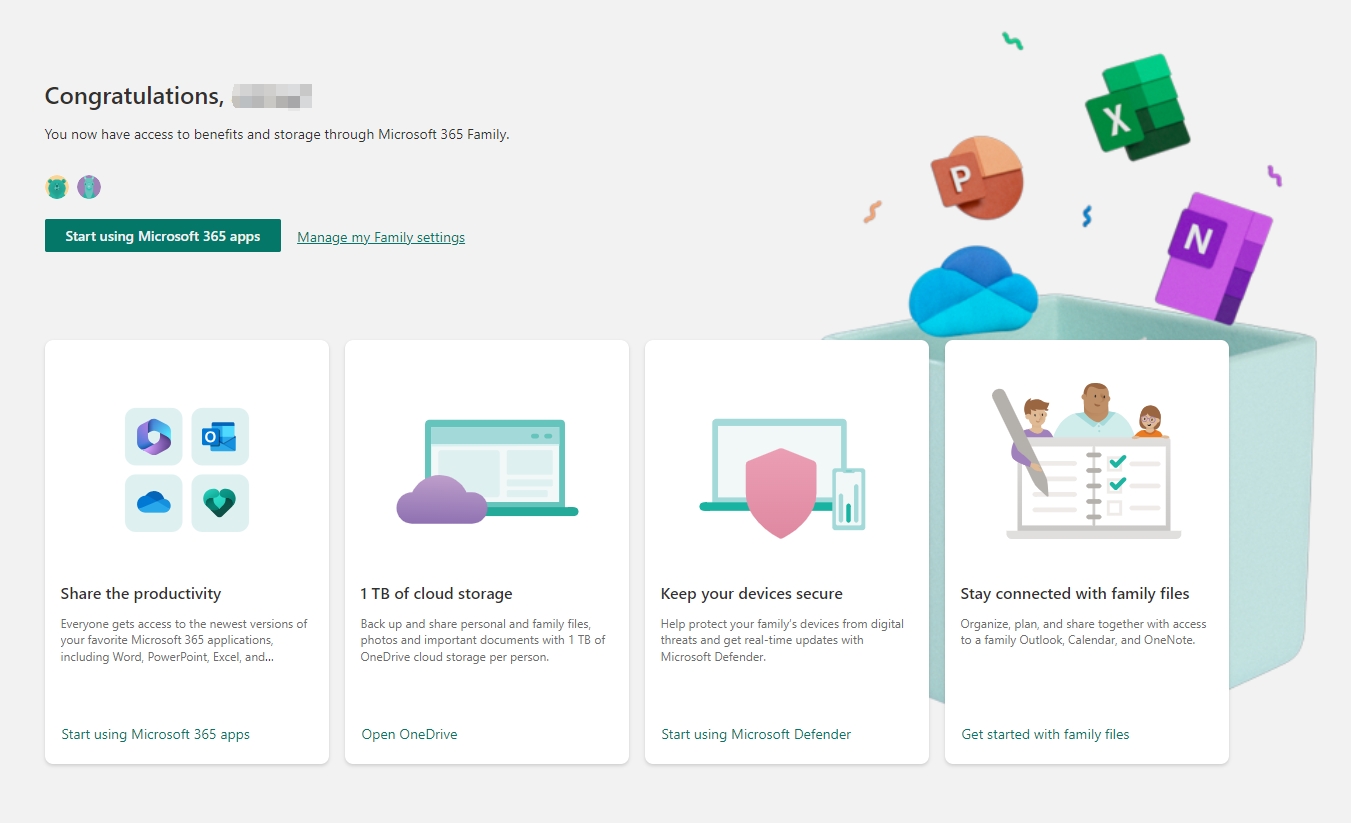Image resolution: width=1351 pixels, height=823 pixels.
Task: Click the PowerPoint icon in the banner
Action: [x=976, y=178]
